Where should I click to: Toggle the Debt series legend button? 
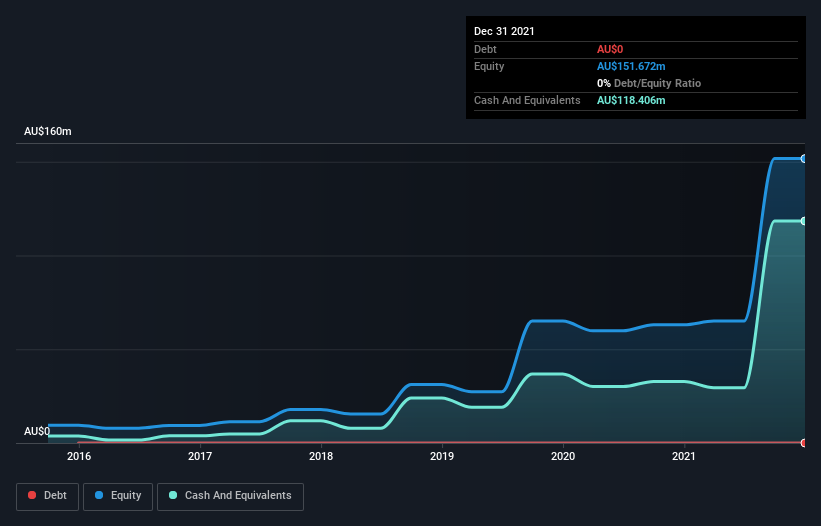pyautogui.click(x=48, y=496)
